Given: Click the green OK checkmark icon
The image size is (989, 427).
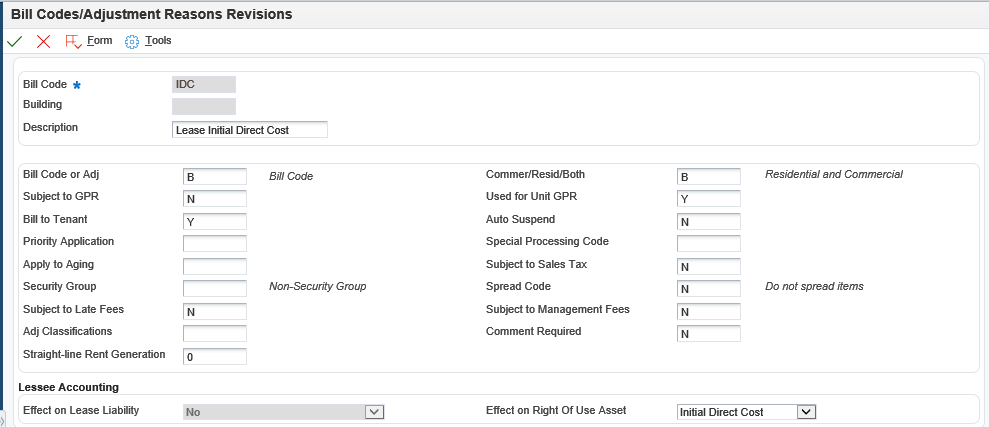Looking at the screenshot, I should coord(14,41).
